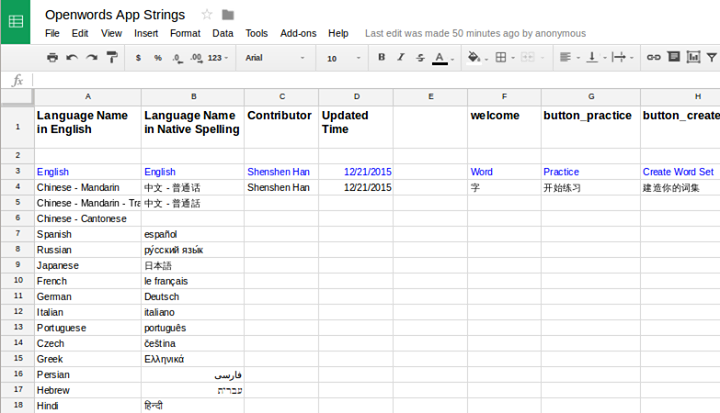
Task: Open the 123 more formats dropdown
Action: point(218,58)
